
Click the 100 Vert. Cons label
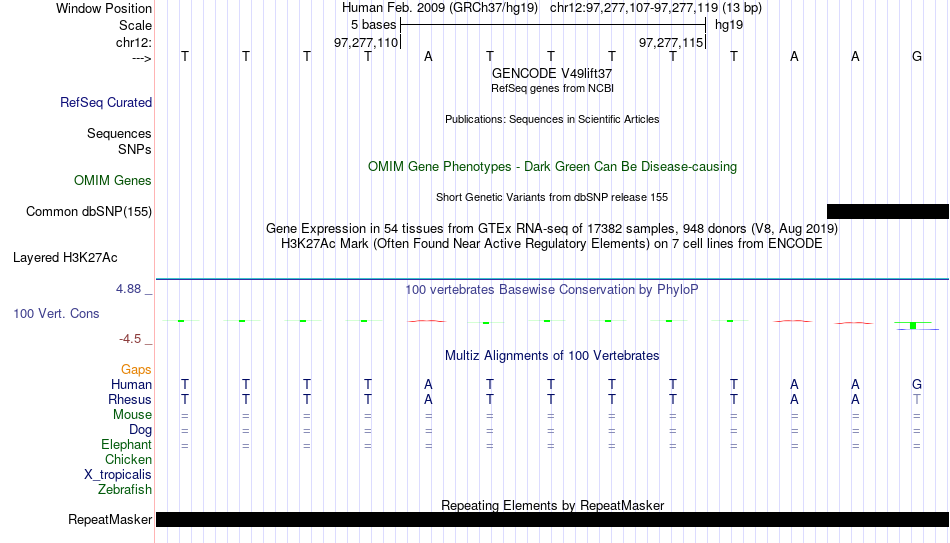click(x=56, y=313)
